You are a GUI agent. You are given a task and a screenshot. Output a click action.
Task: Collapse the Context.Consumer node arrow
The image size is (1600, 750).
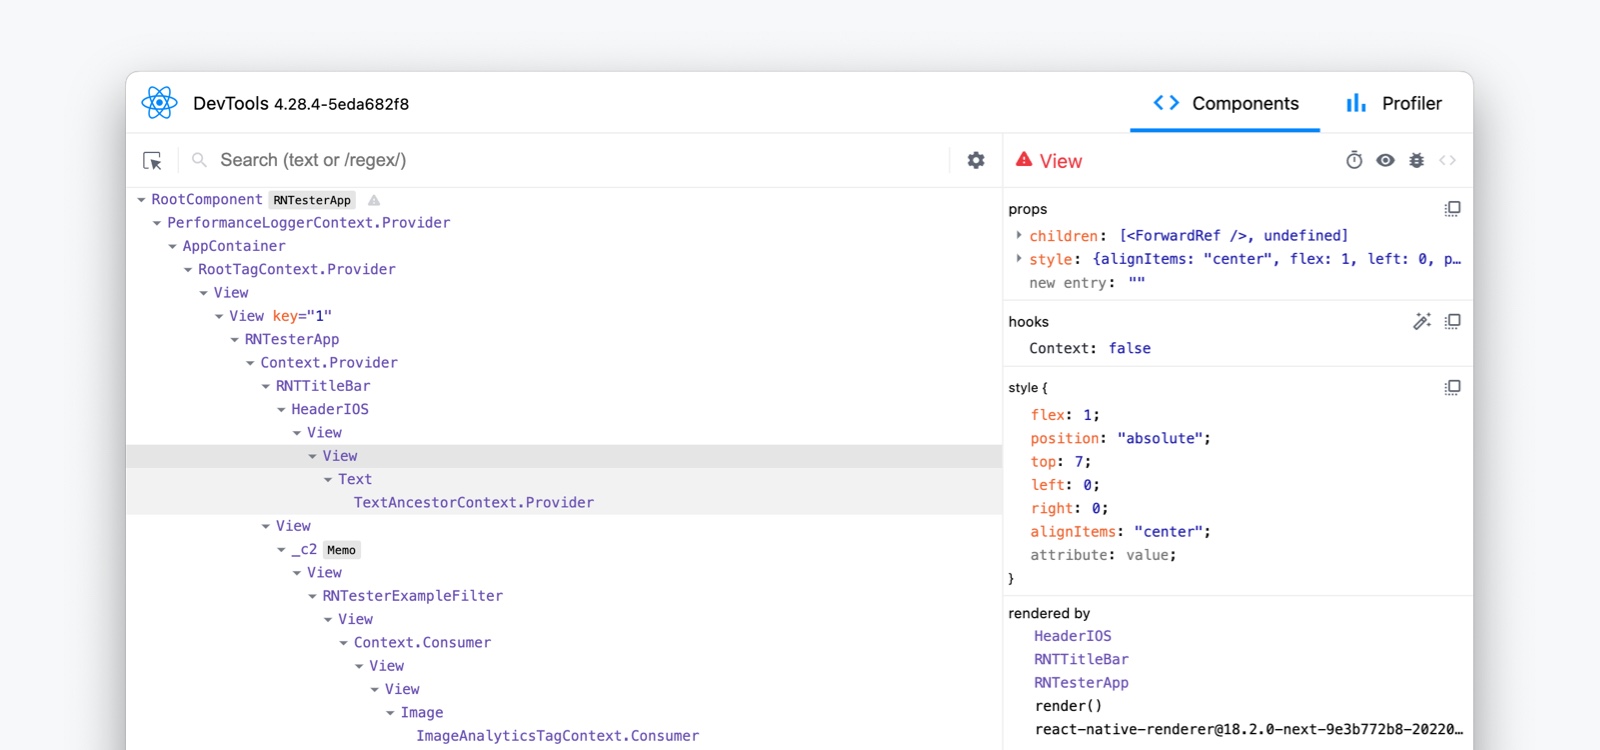tap(344, 643)
